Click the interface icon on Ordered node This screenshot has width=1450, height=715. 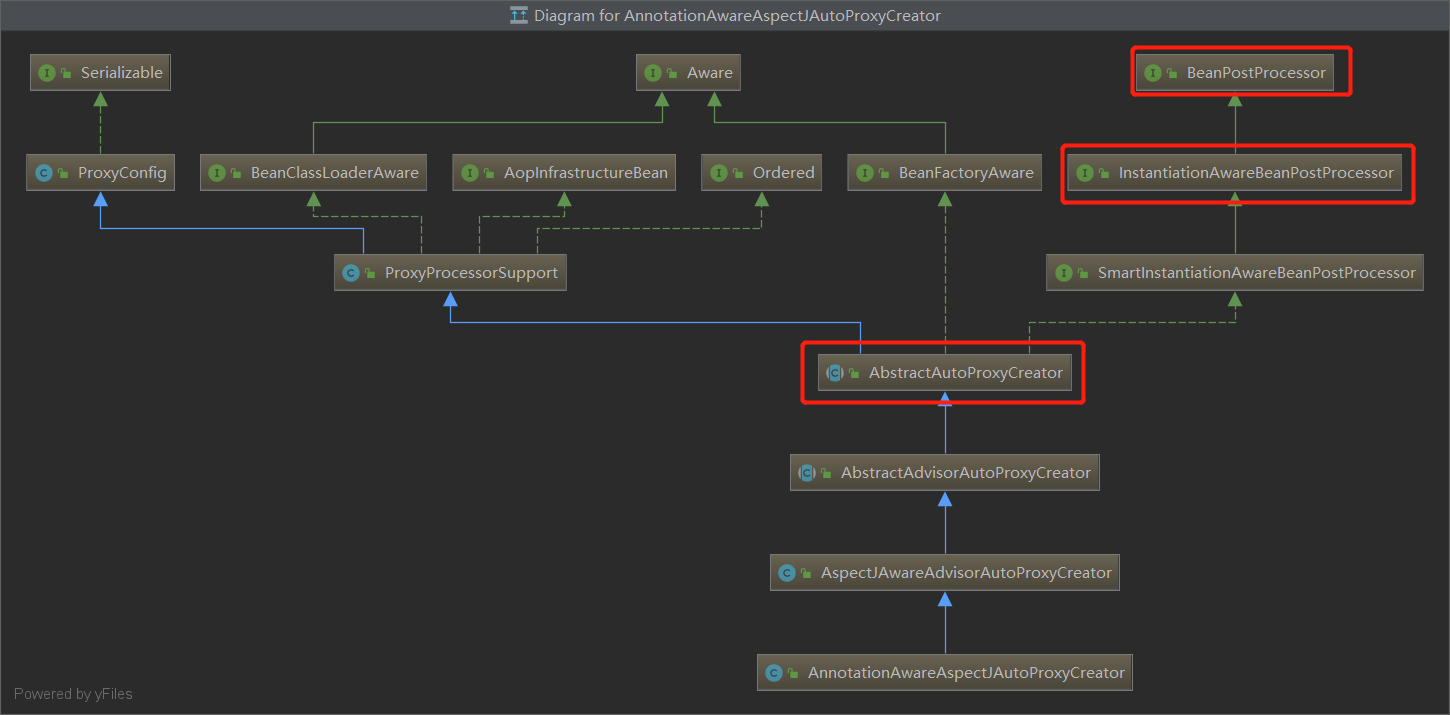tap(719, 173)
